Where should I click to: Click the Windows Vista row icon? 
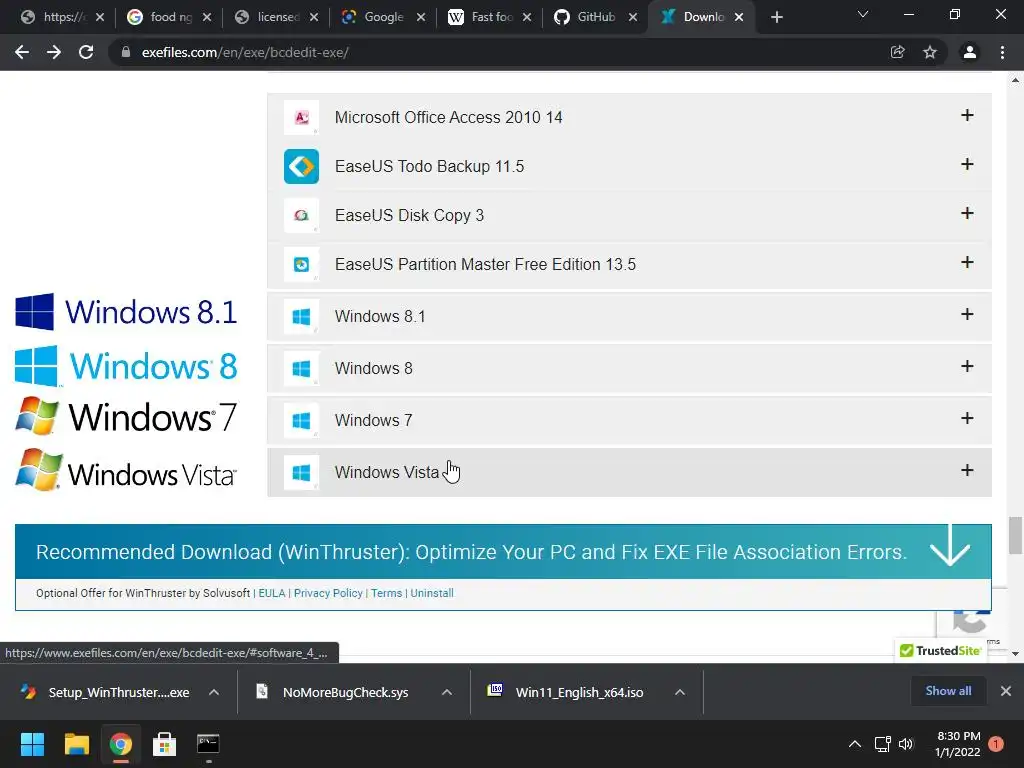pos(301,472)
